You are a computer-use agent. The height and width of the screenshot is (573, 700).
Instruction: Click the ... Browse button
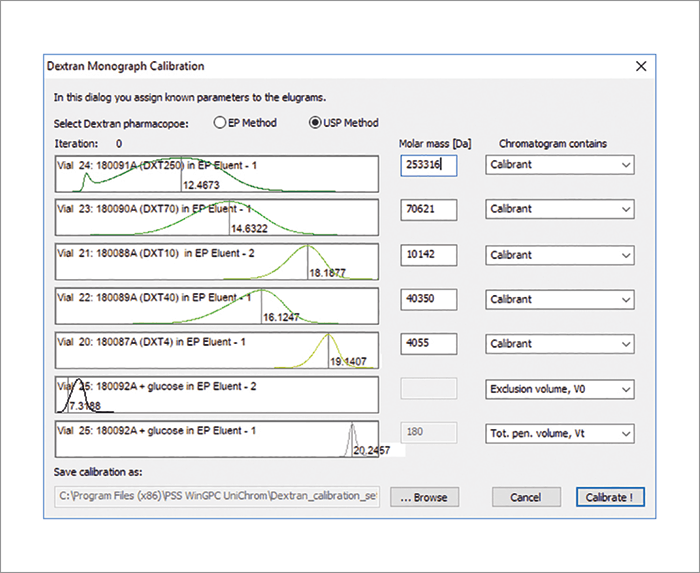pyautogui.click(x=424, y=497)
